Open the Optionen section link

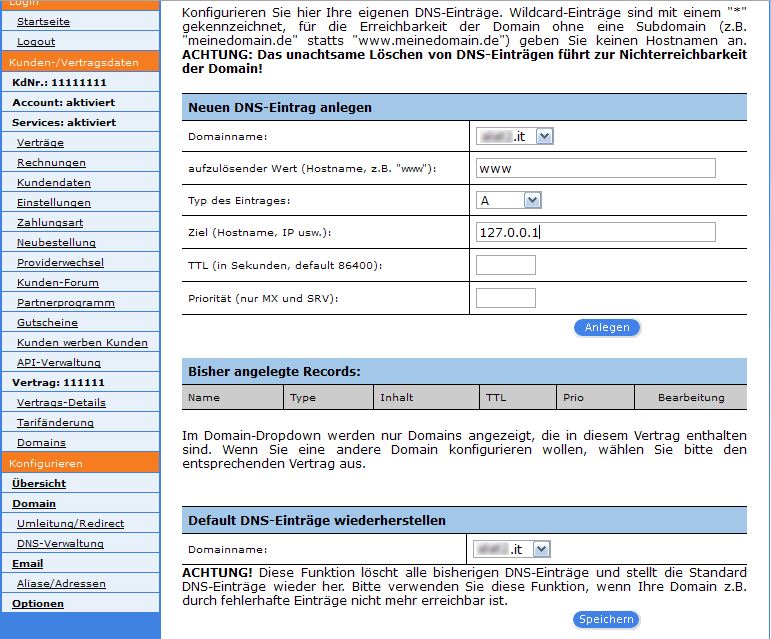(38, 604)
